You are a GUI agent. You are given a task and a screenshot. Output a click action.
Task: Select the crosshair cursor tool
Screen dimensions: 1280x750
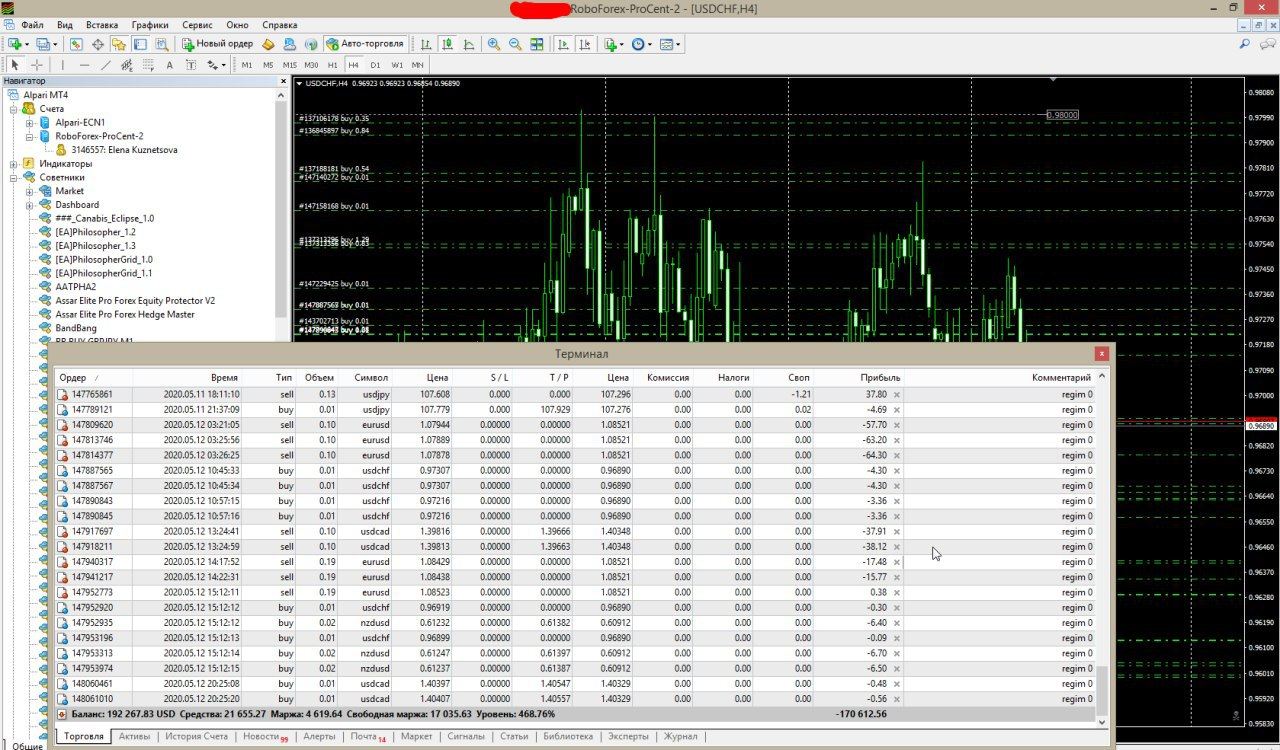pyautogui.click(x=37, y=65)
